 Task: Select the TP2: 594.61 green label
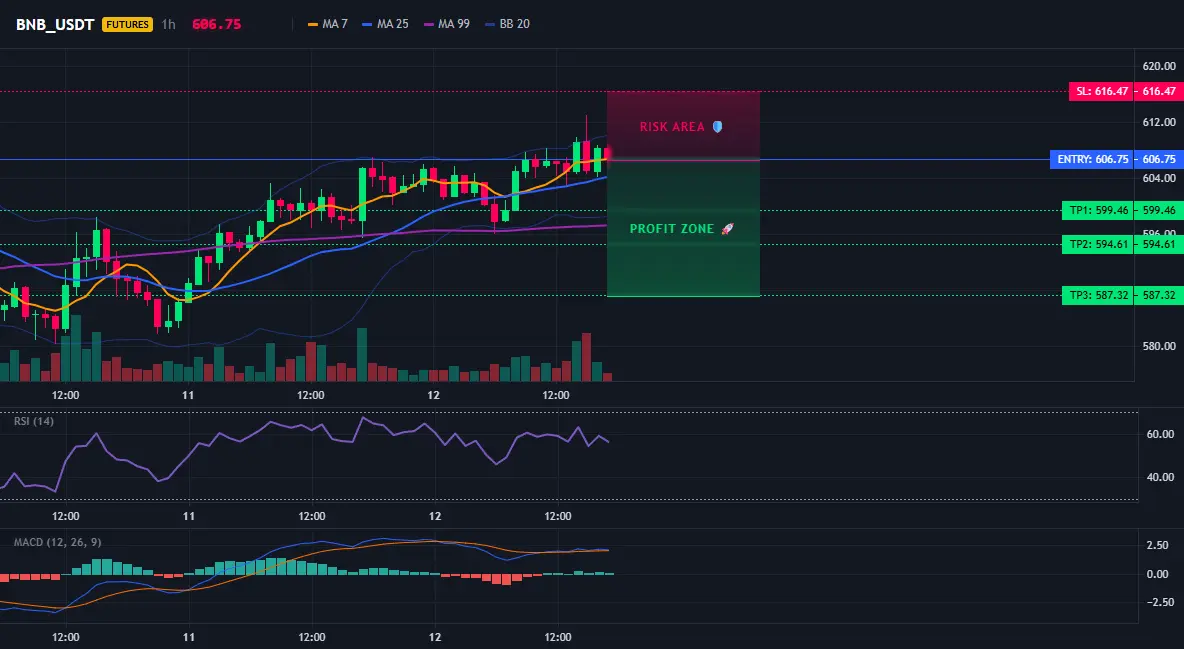click(1099, 244)
